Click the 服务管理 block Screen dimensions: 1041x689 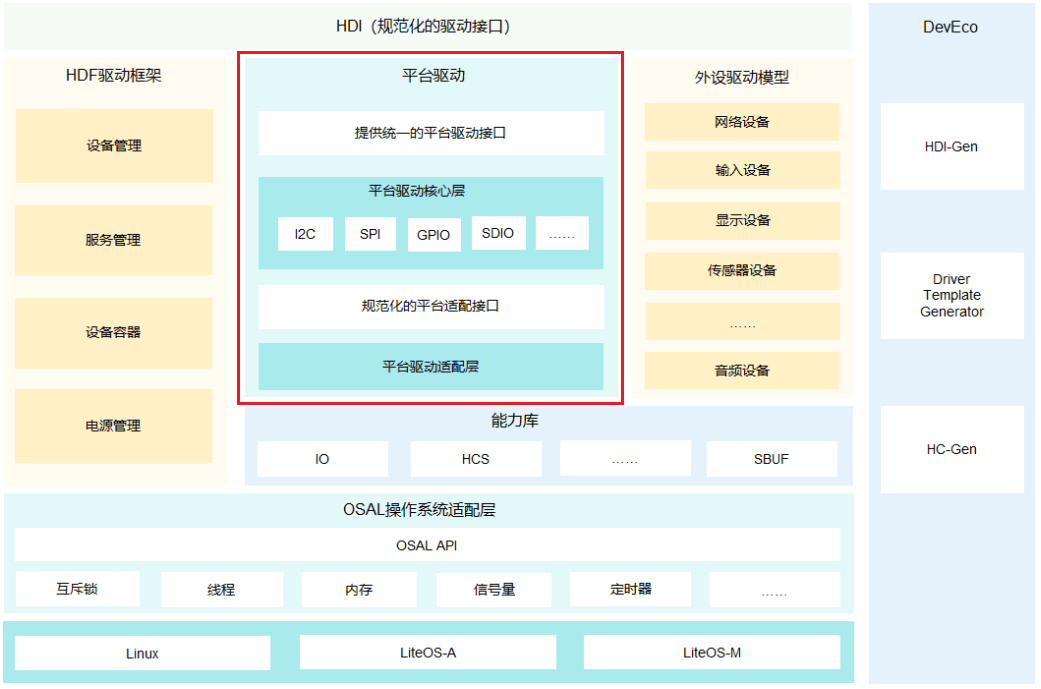114,240
